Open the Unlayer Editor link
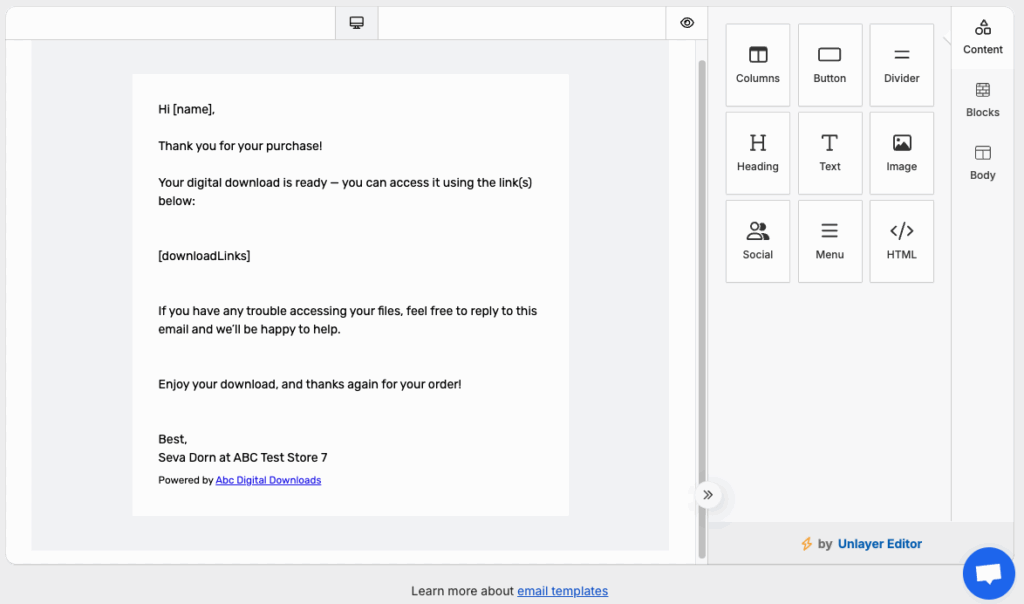 pyautogui.click(x=880, y=544)
